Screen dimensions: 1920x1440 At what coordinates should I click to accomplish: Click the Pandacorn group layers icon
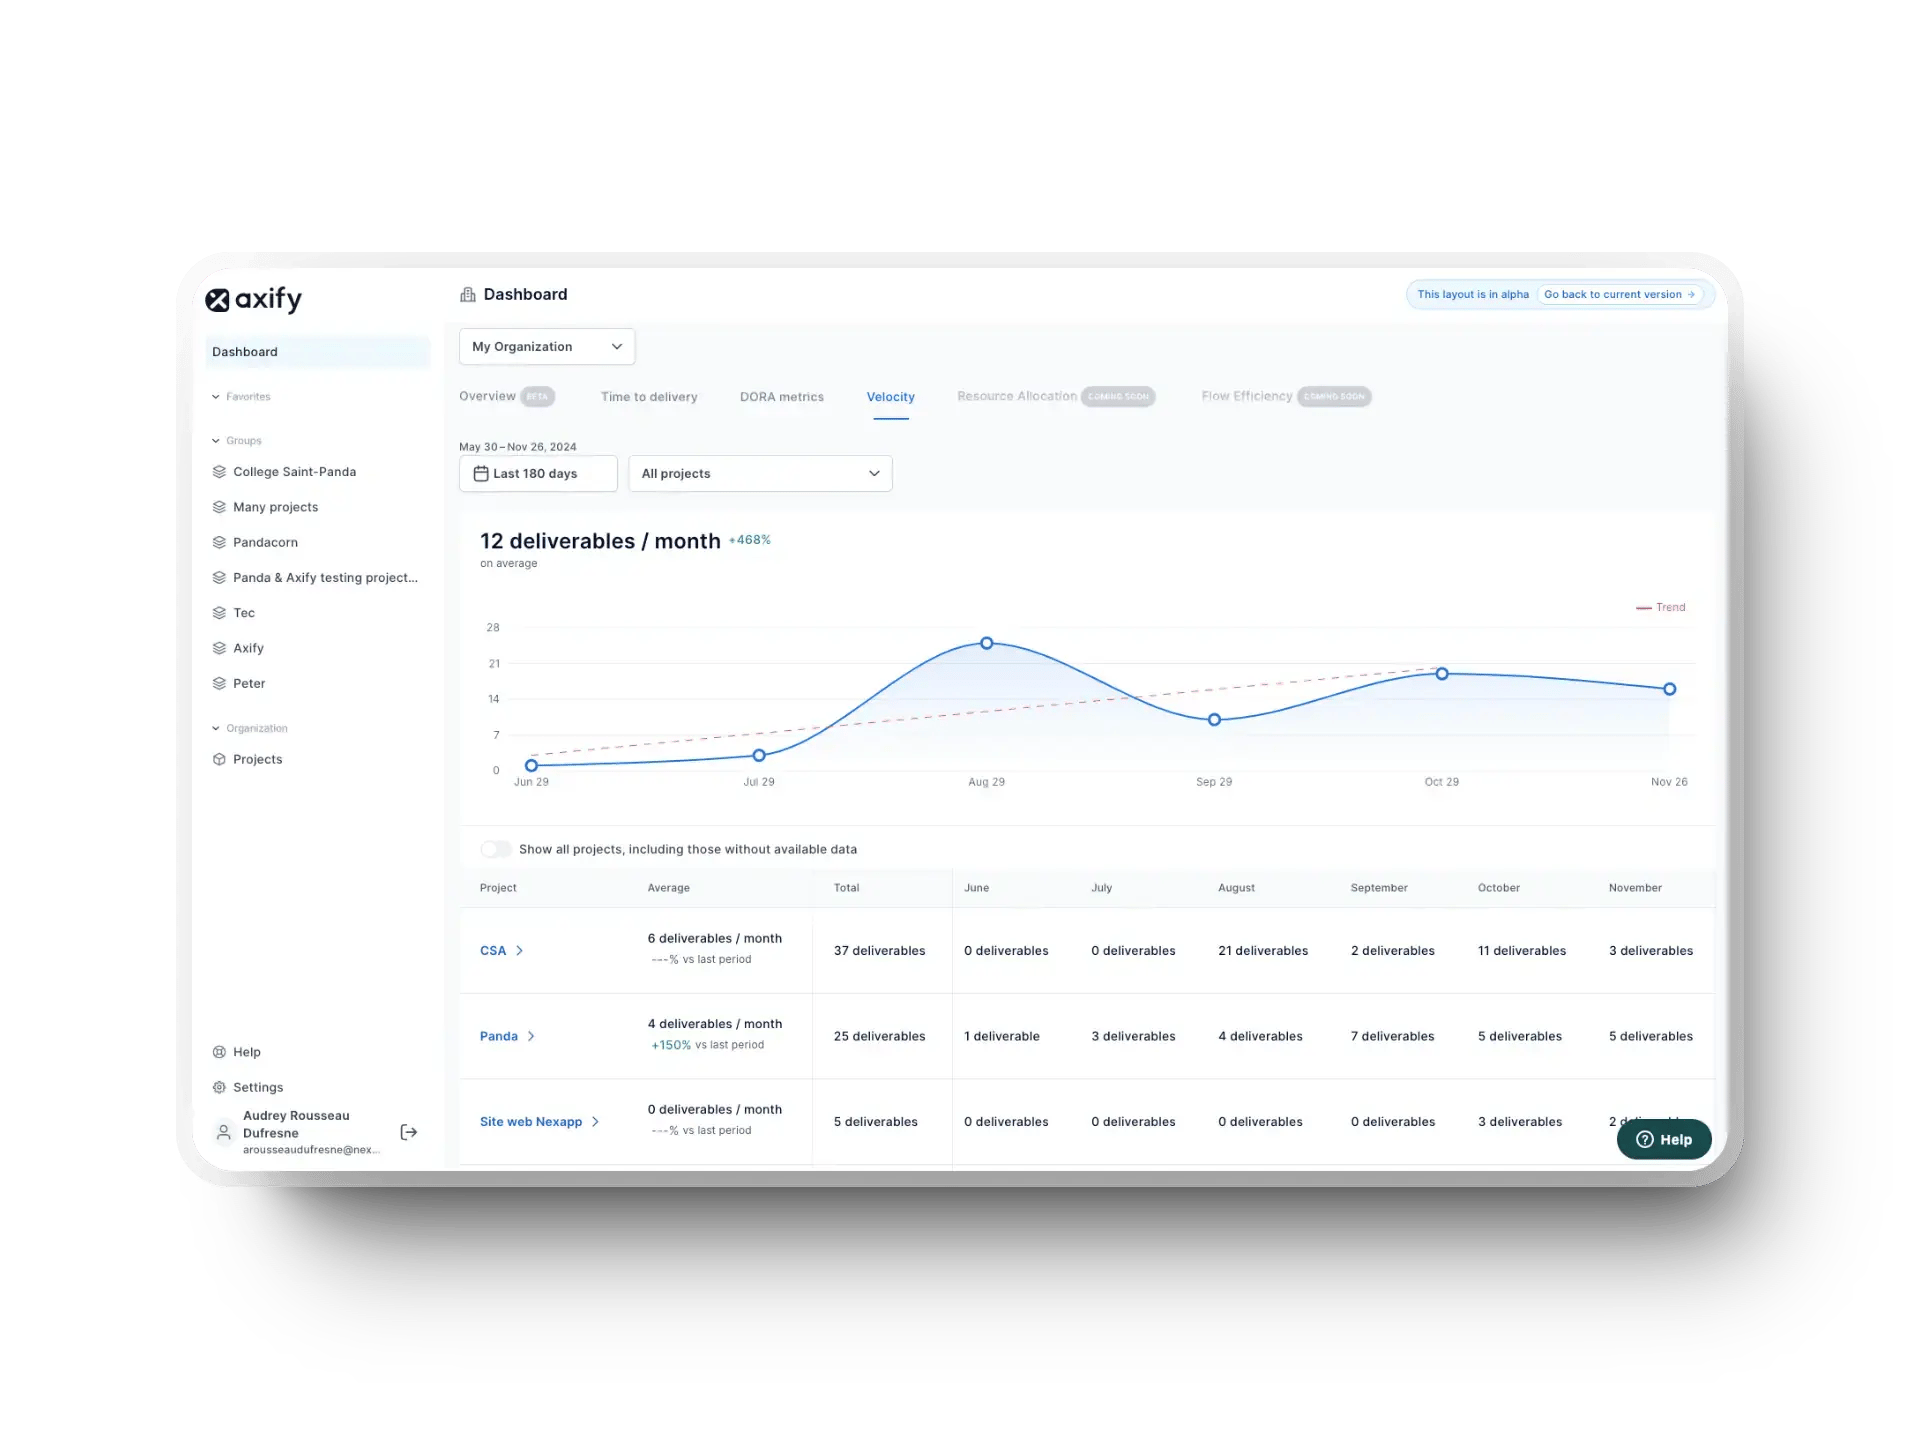(x=220, y=542)
